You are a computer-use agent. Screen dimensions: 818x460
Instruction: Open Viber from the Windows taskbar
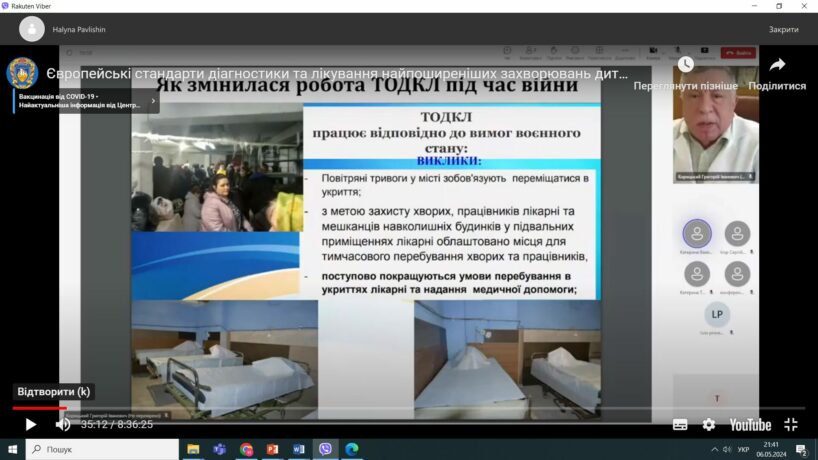[325, 449]
